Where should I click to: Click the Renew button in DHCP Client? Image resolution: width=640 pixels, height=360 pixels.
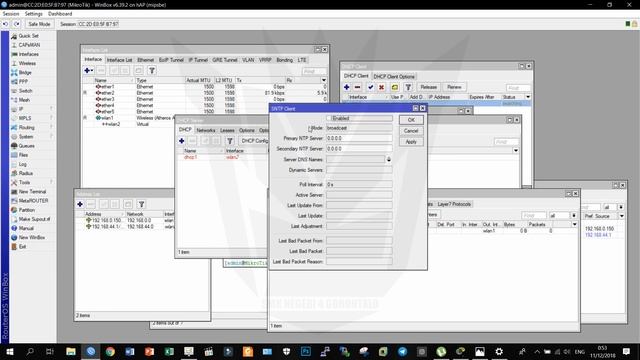pos(454,87)
